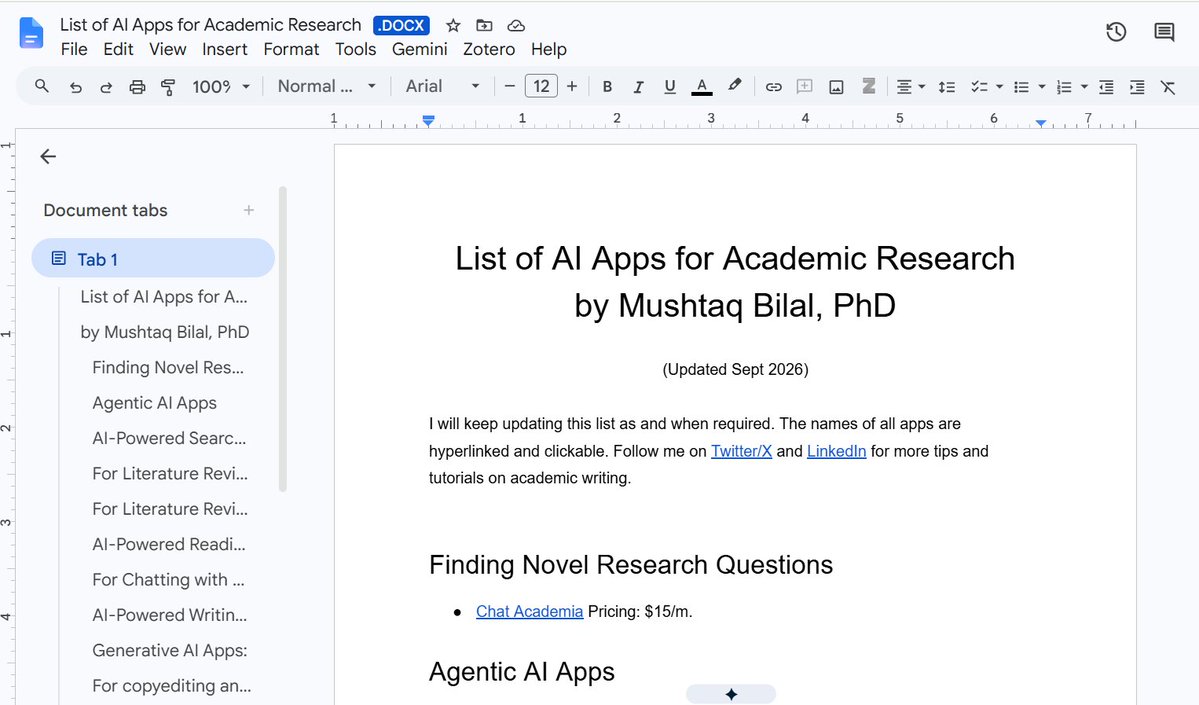Click the search menus magnifier icon
The height and width of the screenshot is (705, 1199).
(x=42, y=86)
